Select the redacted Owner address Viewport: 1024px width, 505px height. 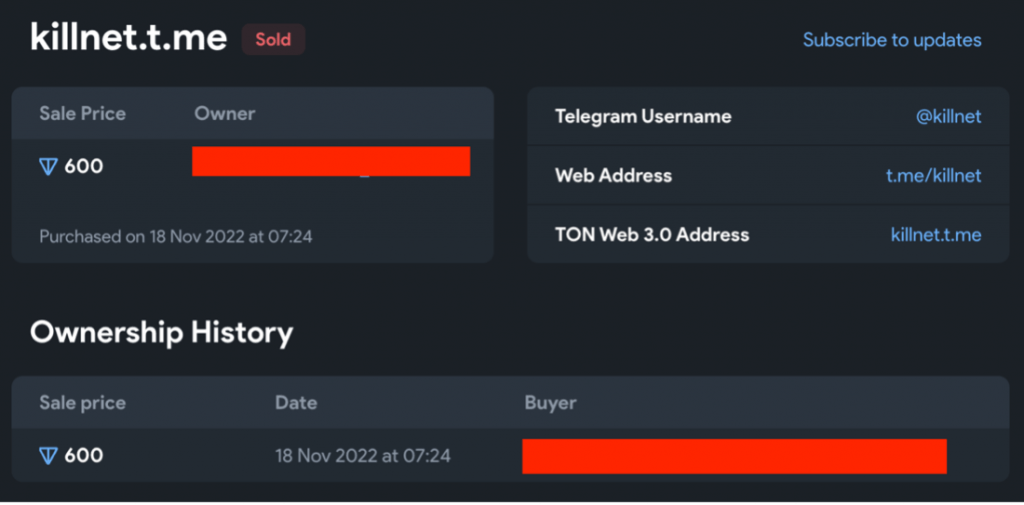[x=331, y=161]
